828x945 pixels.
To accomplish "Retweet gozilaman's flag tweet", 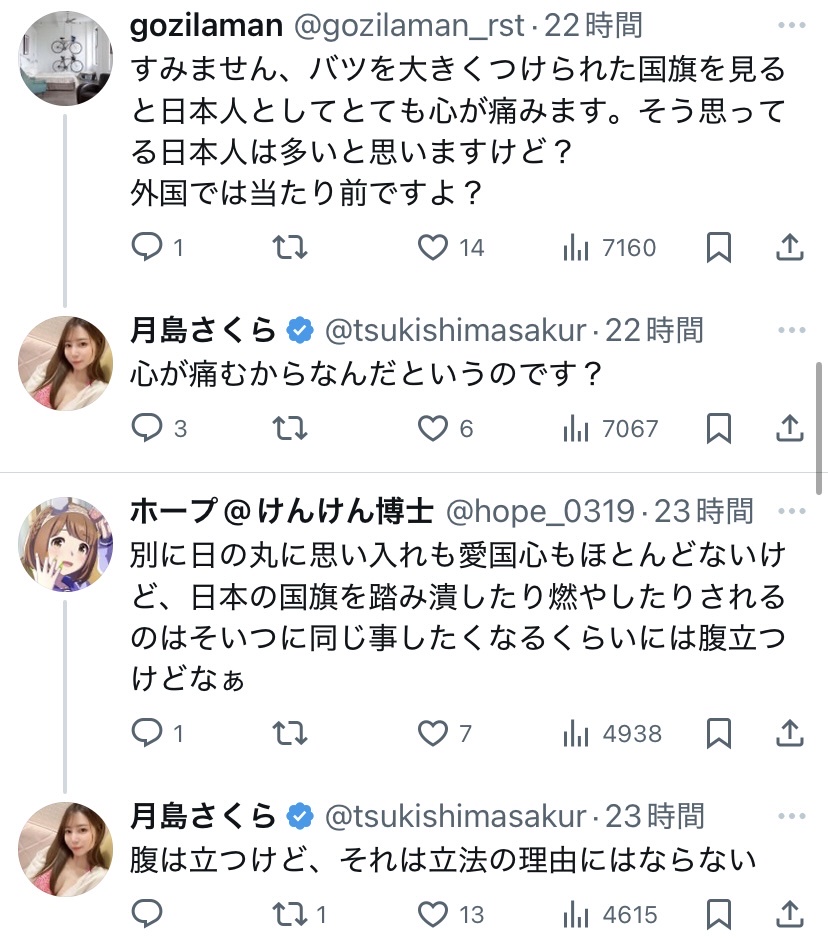I will click(290, 247).
